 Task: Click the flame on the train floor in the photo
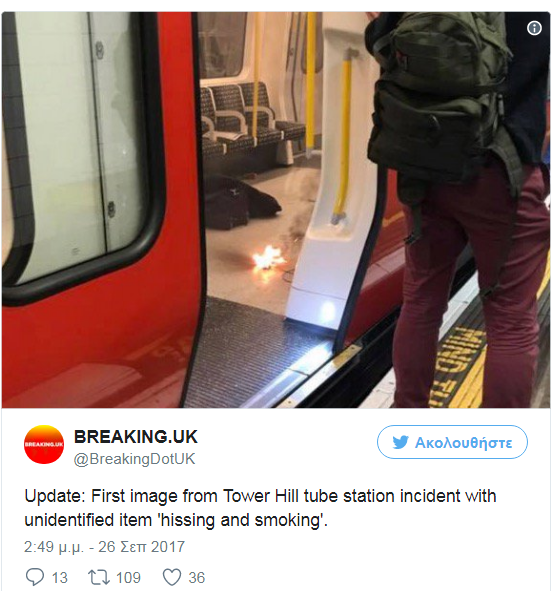coord(269,261)
